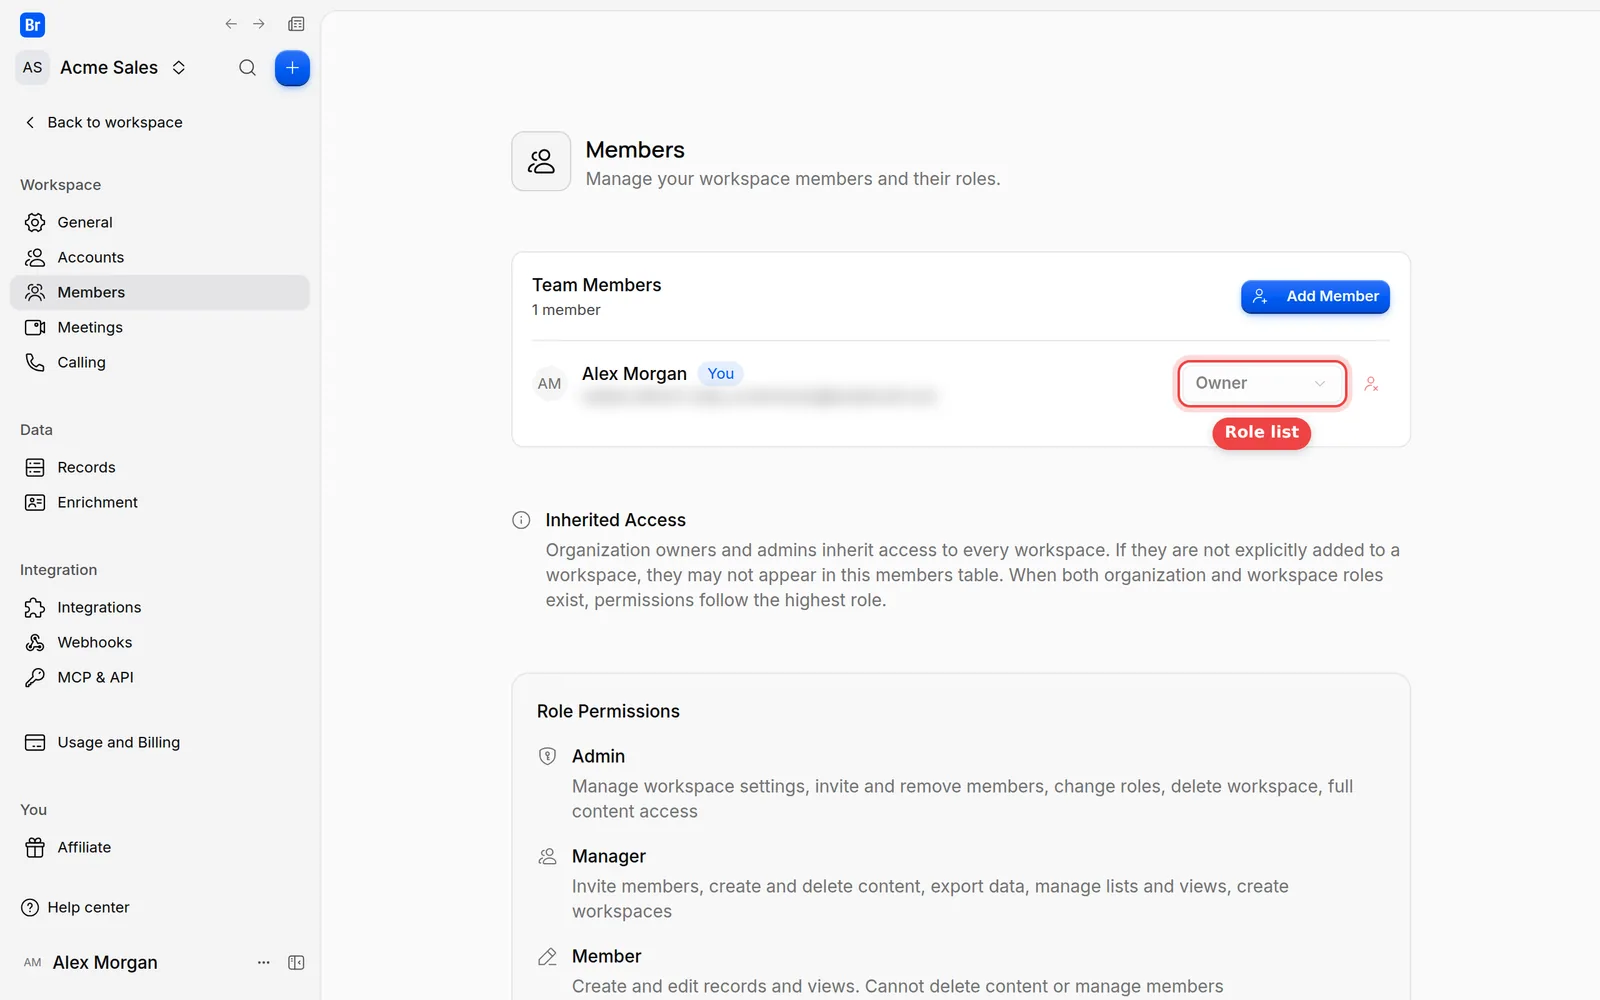Click the '1 member' count text
Image resolution: width=1600 pixels, height=1000 pixels.
click(x=566, y=310)
